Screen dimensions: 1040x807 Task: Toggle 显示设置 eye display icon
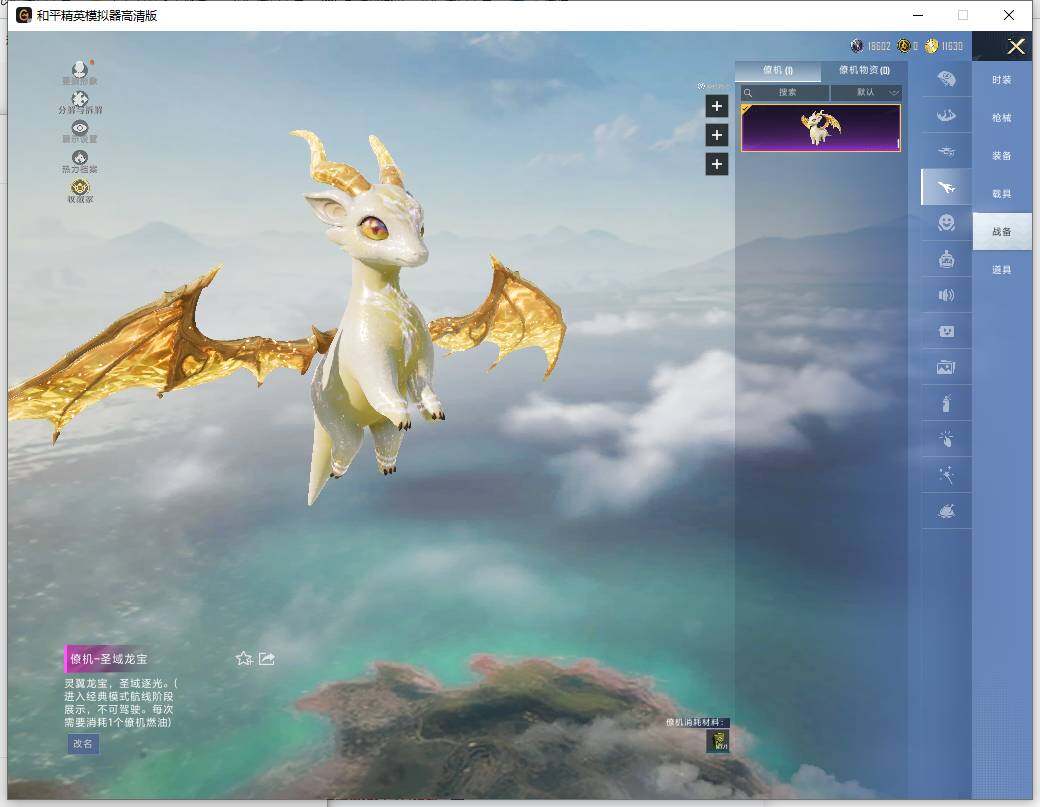tap(80, 129)
